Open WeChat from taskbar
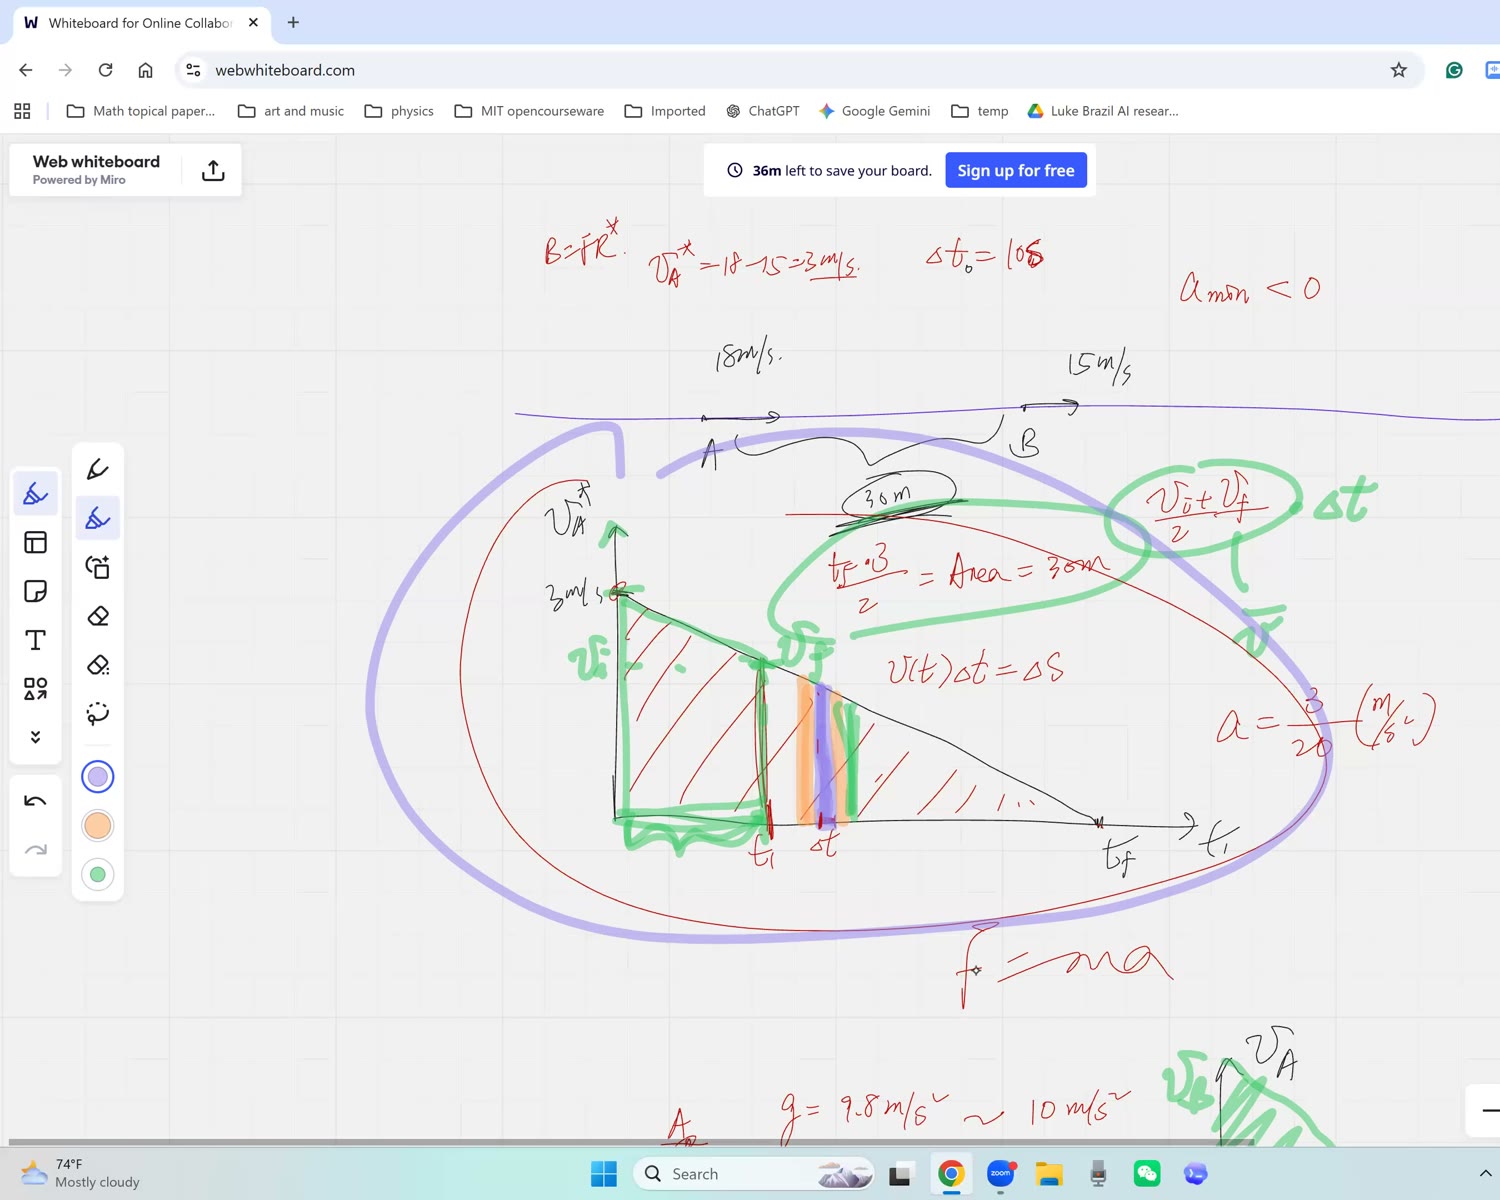 pyautogui.click(x=1147, y=1174)
